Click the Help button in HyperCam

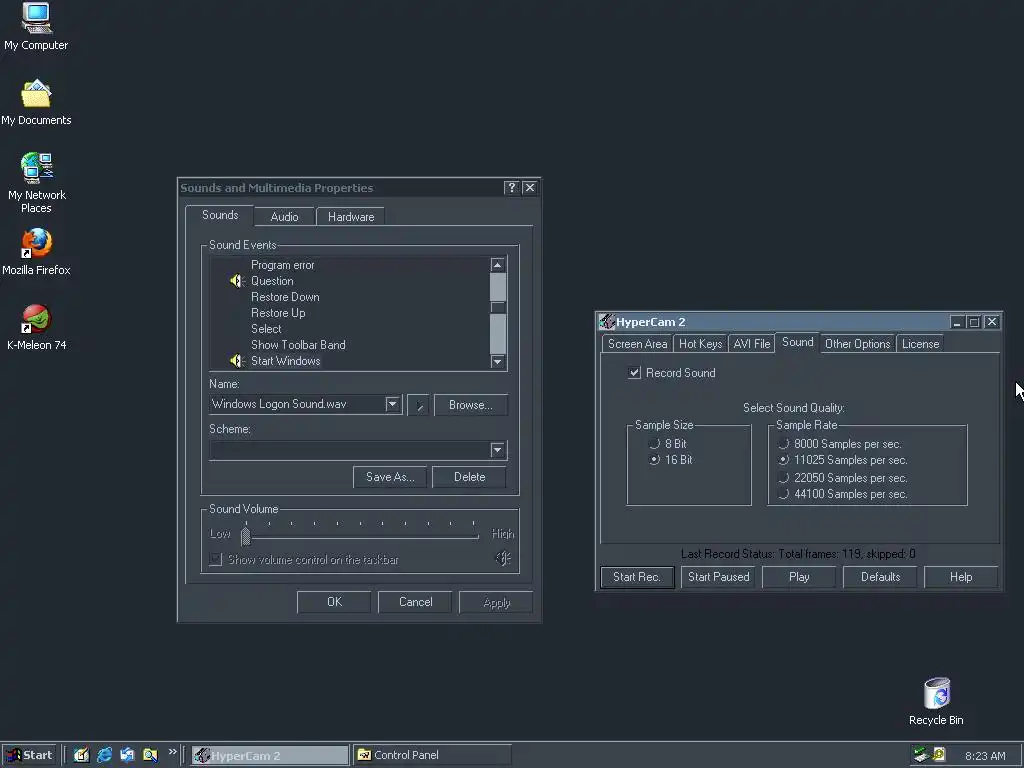961,577
